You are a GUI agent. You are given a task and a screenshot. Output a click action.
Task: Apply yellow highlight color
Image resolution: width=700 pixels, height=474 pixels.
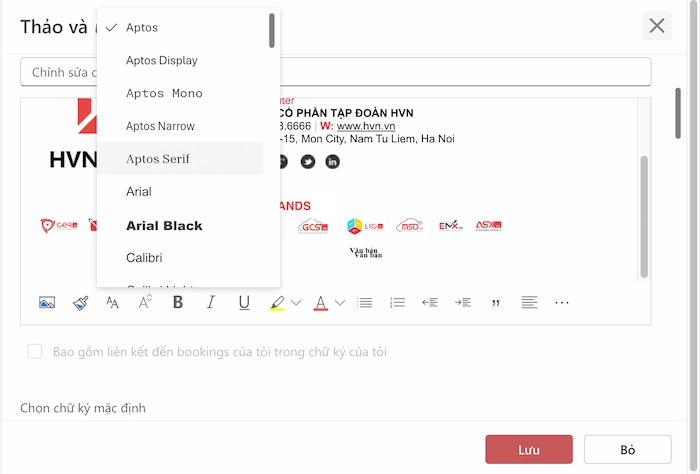click(x=277, y=303)
